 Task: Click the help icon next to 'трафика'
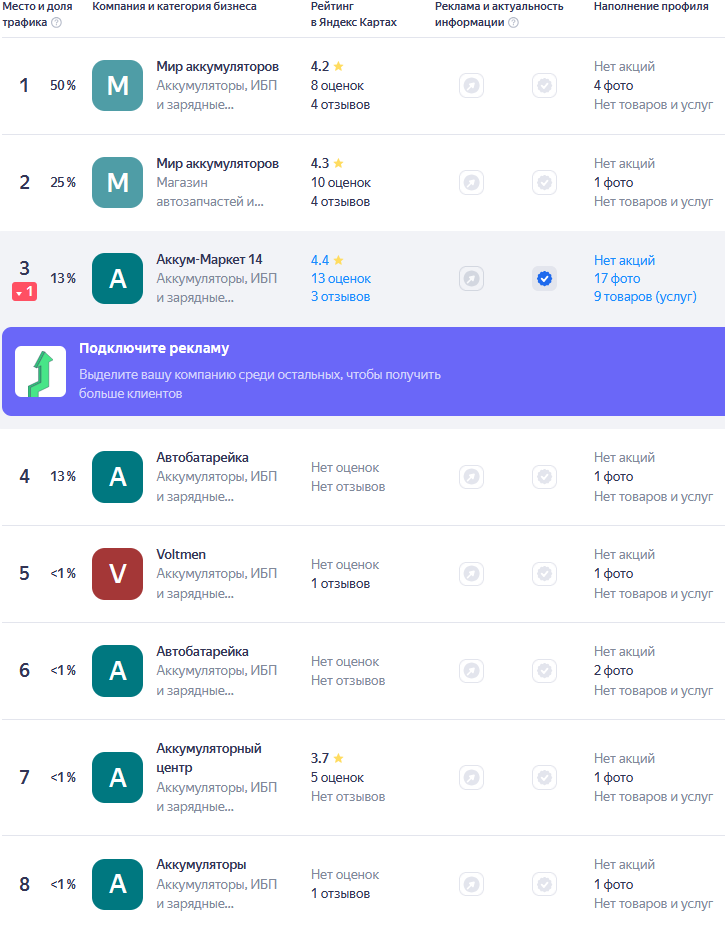point(56,23)
